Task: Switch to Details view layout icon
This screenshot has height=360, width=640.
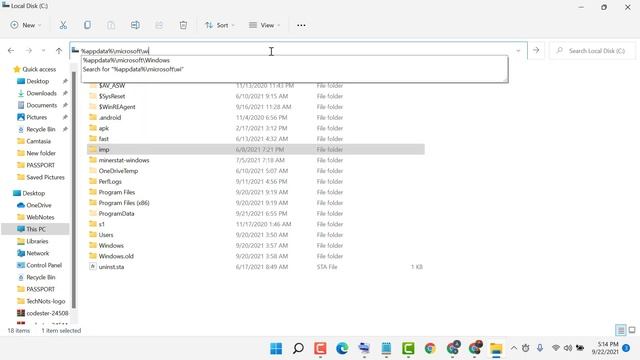Action: point(620,330)
